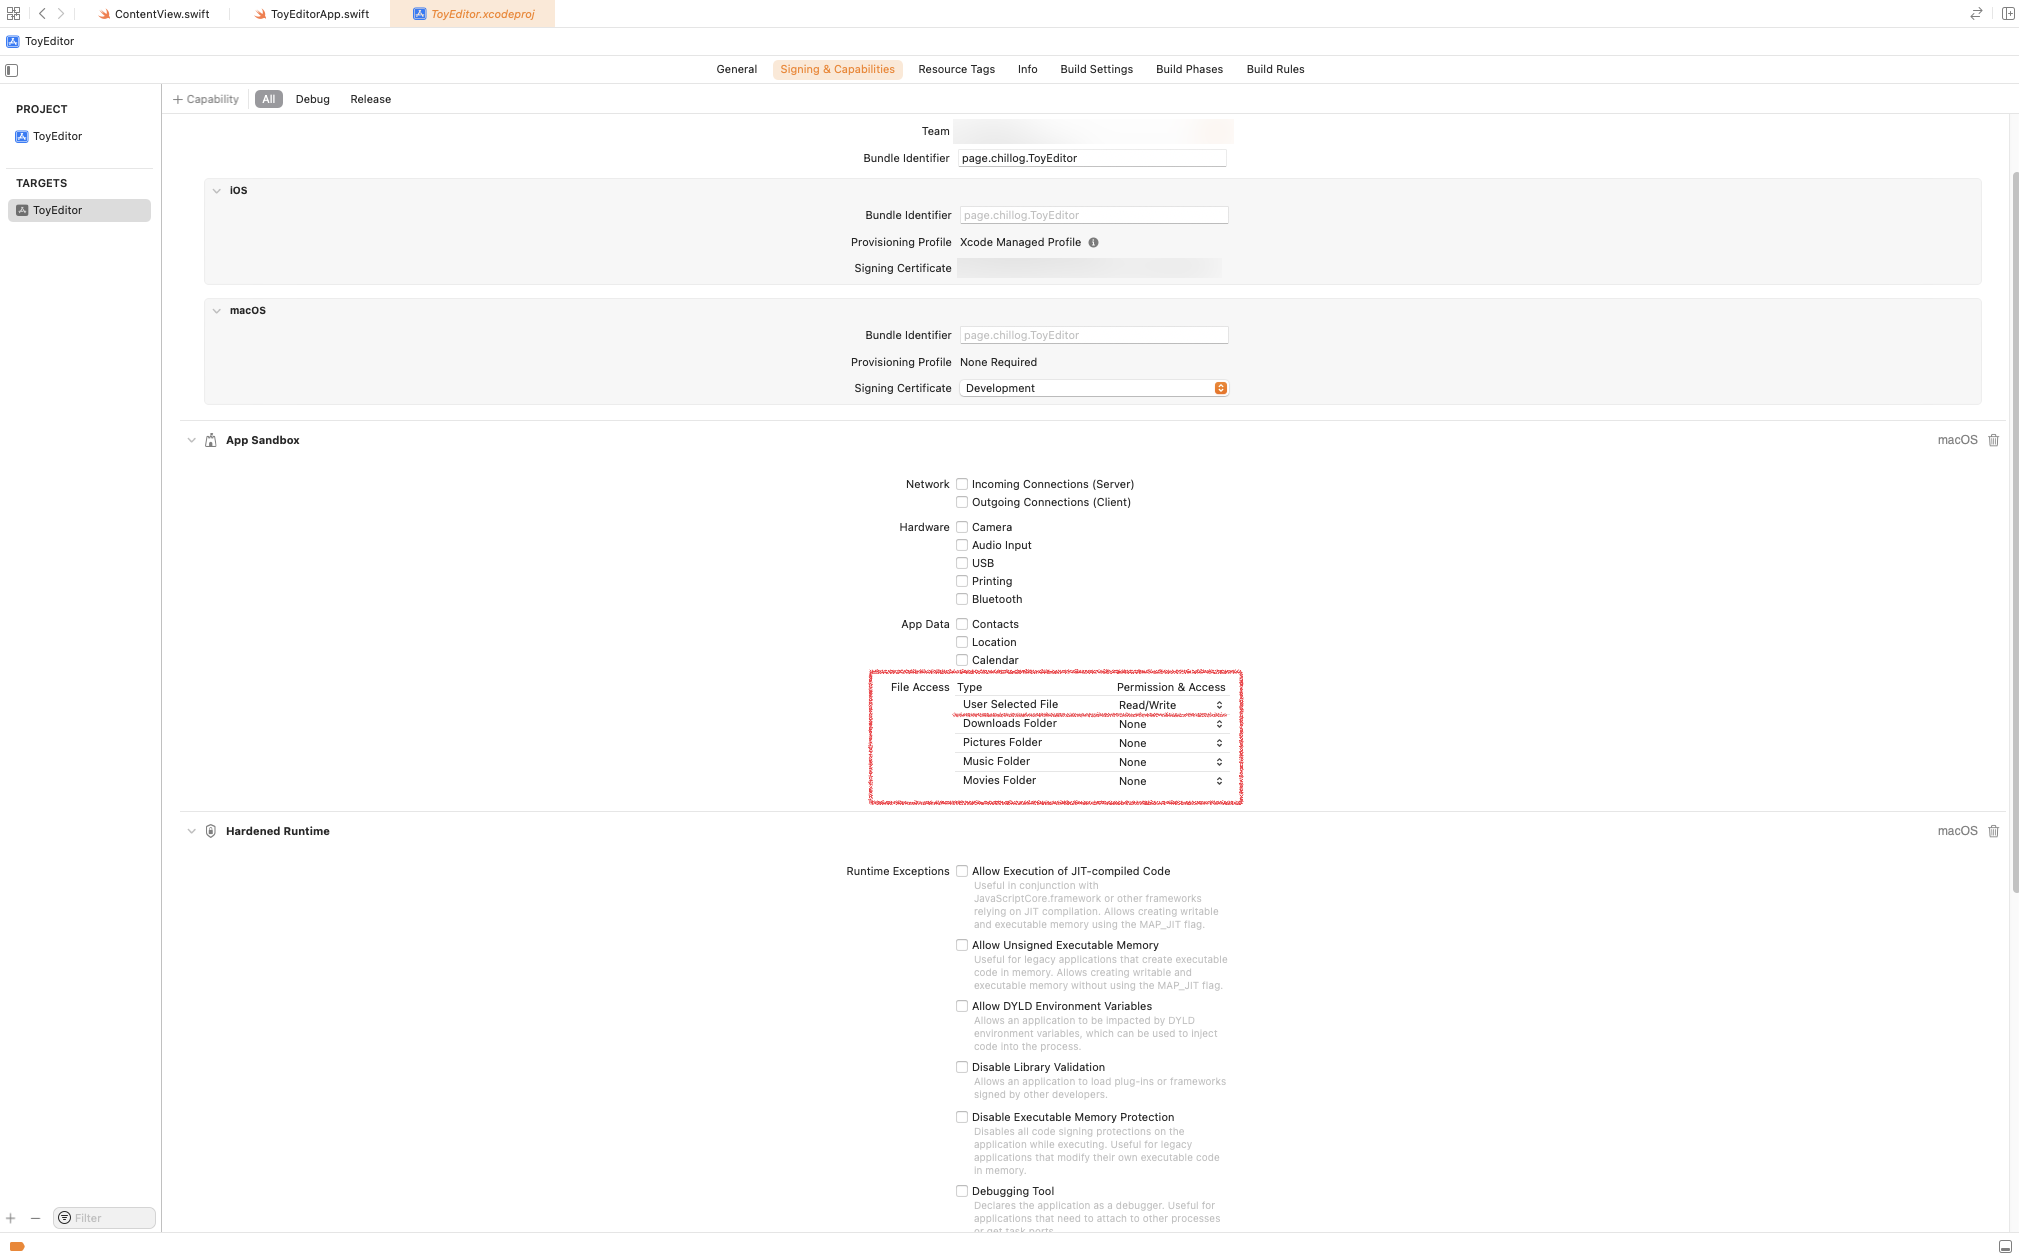Select the Debug configuration filter
Image resolution: width=2019 pixels, height=1257 pixels.
click(312, 99)
